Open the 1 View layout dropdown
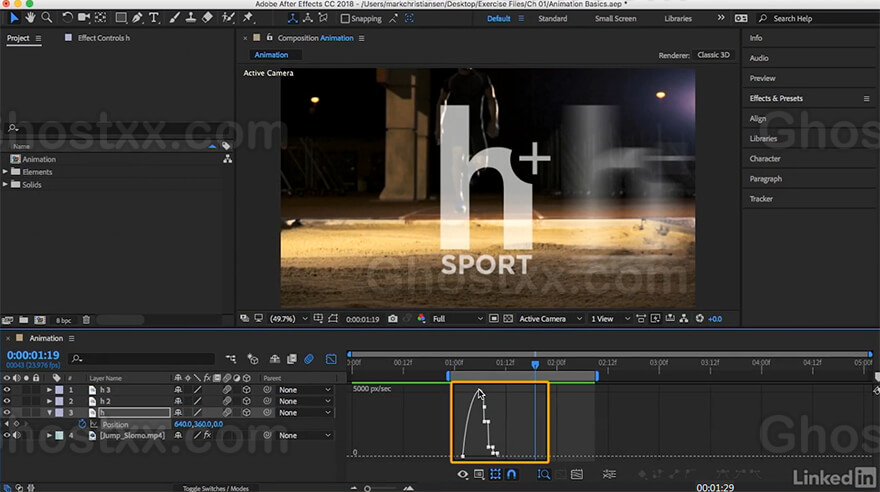880x492 pixels. [610, 319]
